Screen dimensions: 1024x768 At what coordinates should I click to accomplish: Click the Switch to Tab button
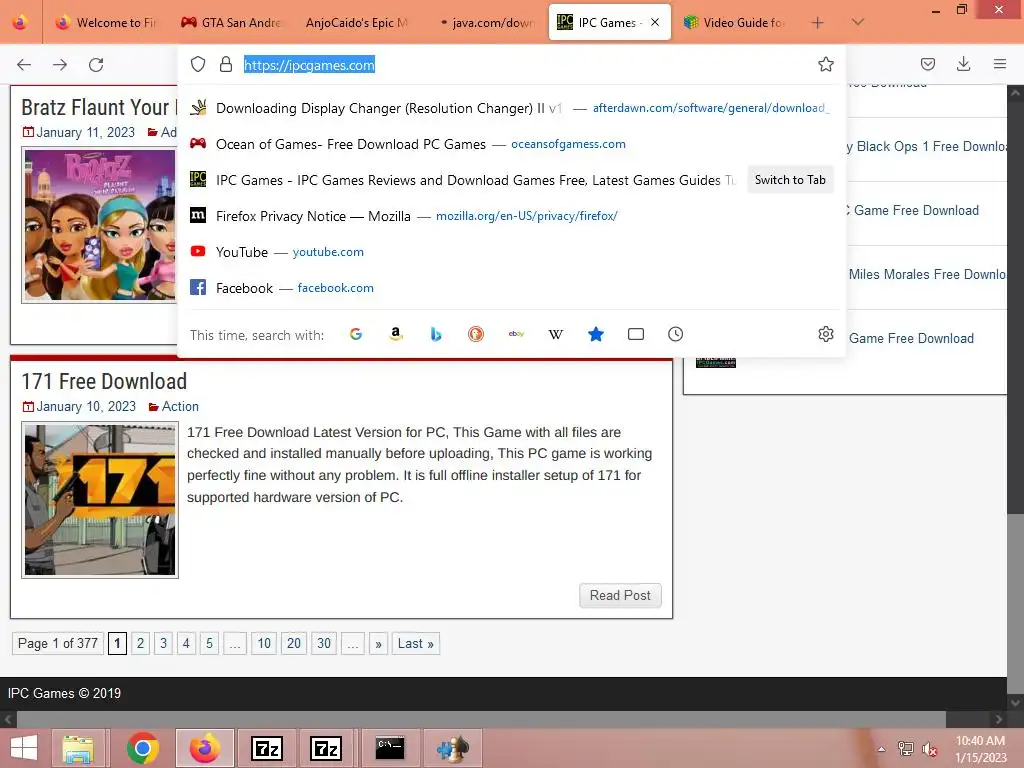pos(790,180)
